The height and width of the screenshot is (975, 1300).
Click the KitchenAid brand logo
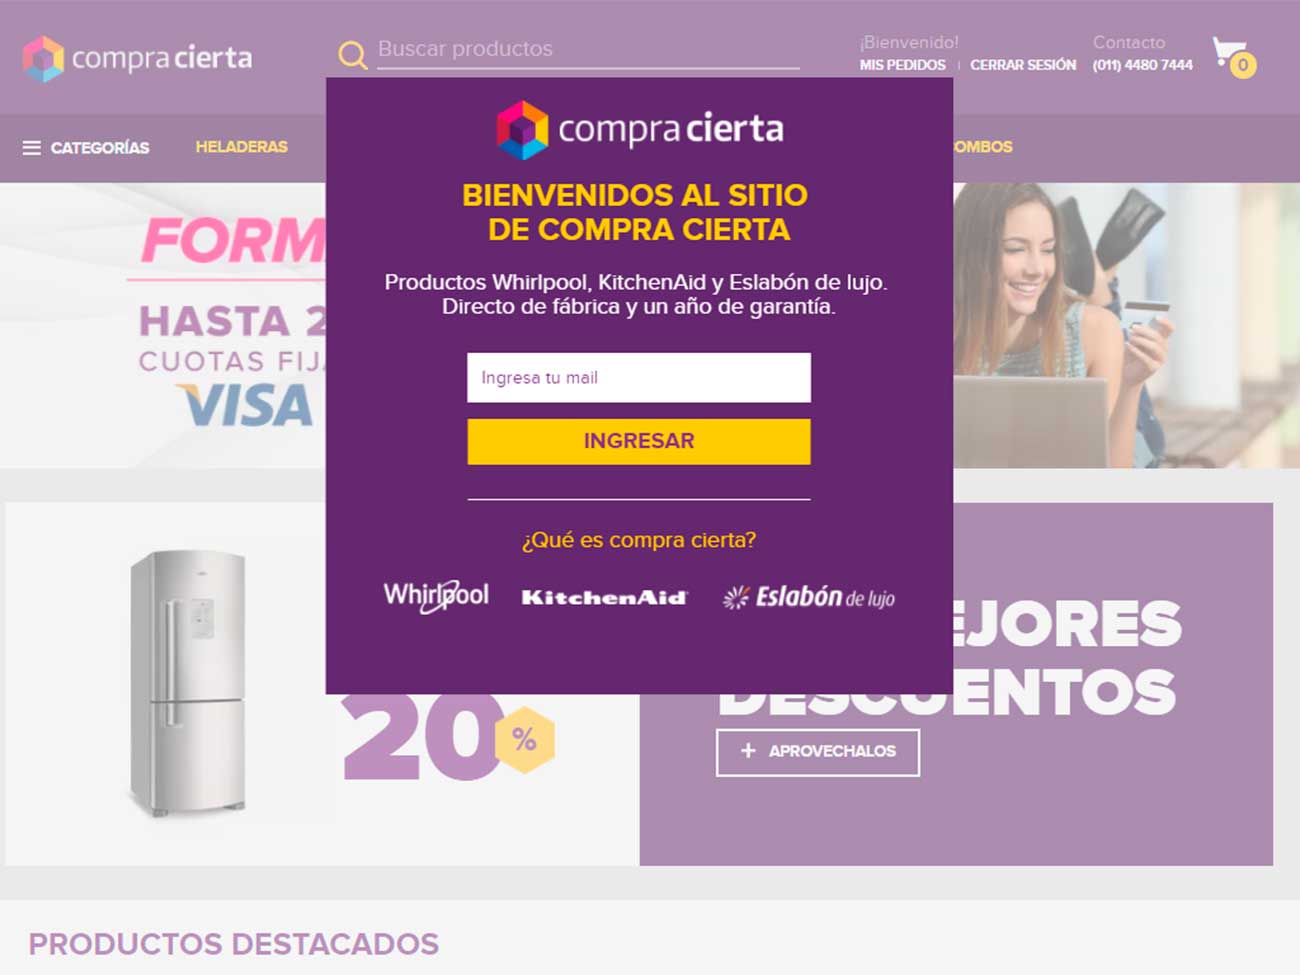click(604, 597)
